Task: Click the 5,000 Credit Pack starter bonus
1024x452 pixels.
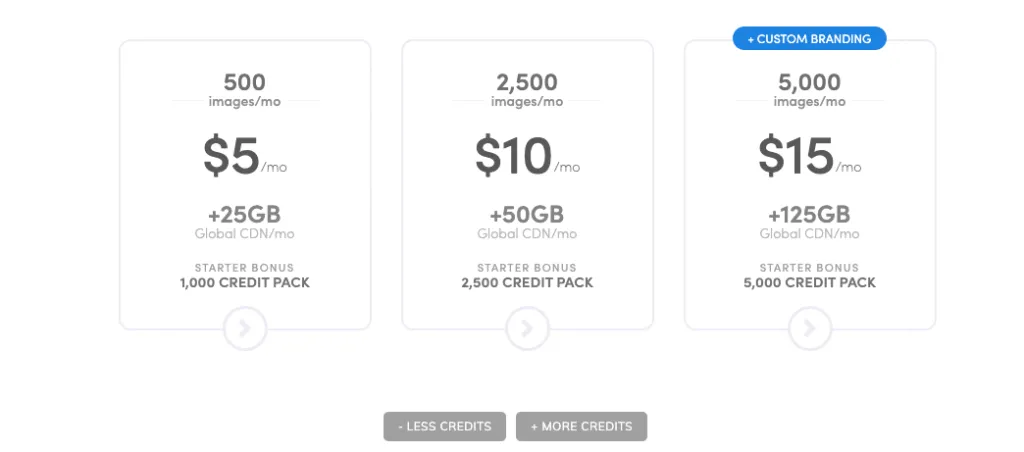Action: tap(810, 283)
